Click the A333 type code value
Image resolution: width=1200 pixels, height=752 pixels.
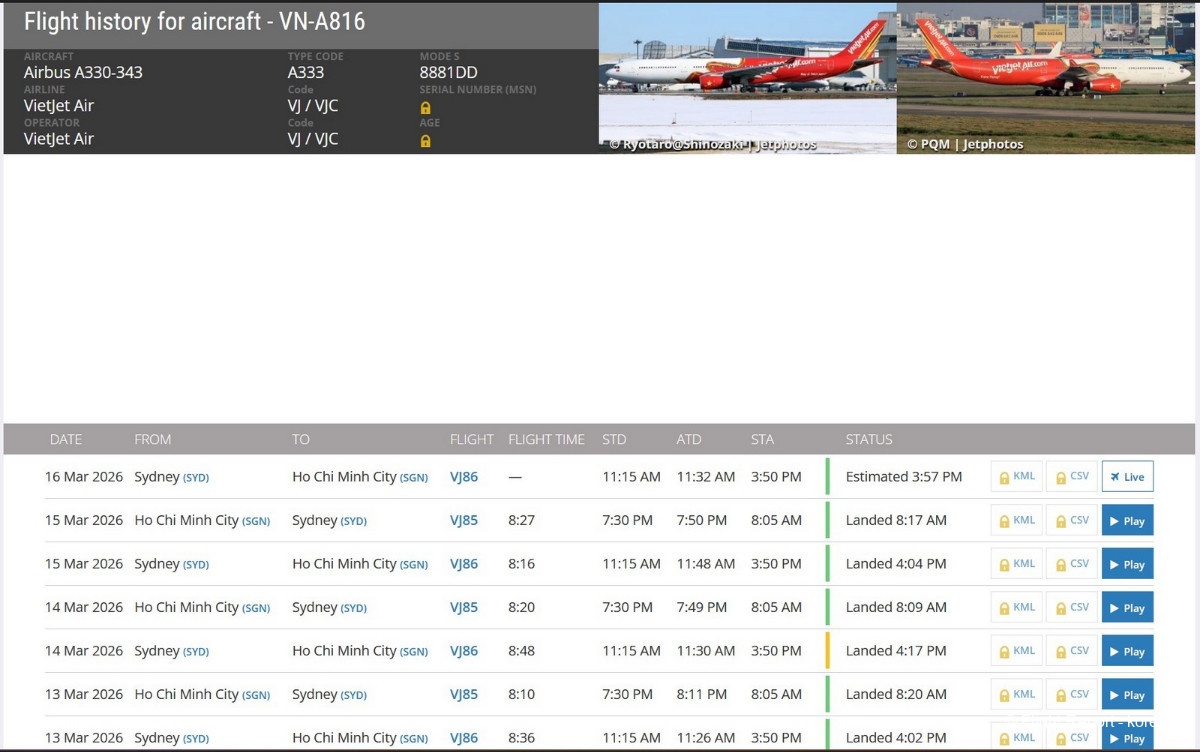[306, 72]
